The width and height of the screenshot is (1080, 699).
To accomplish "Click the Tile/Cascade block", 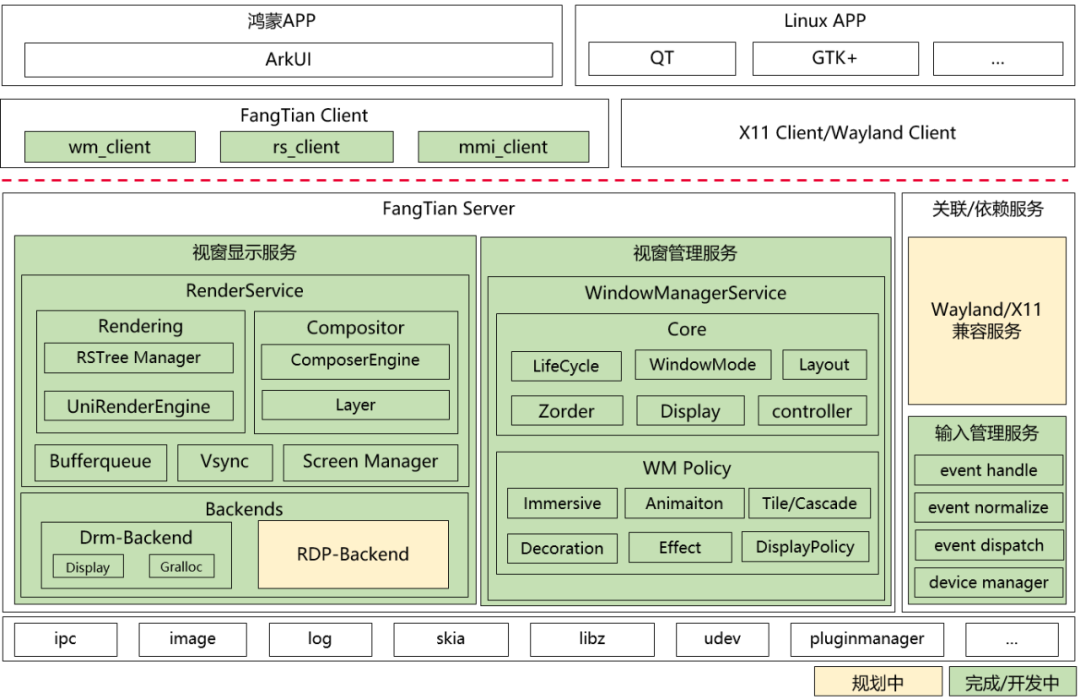I will click(809, 503).
